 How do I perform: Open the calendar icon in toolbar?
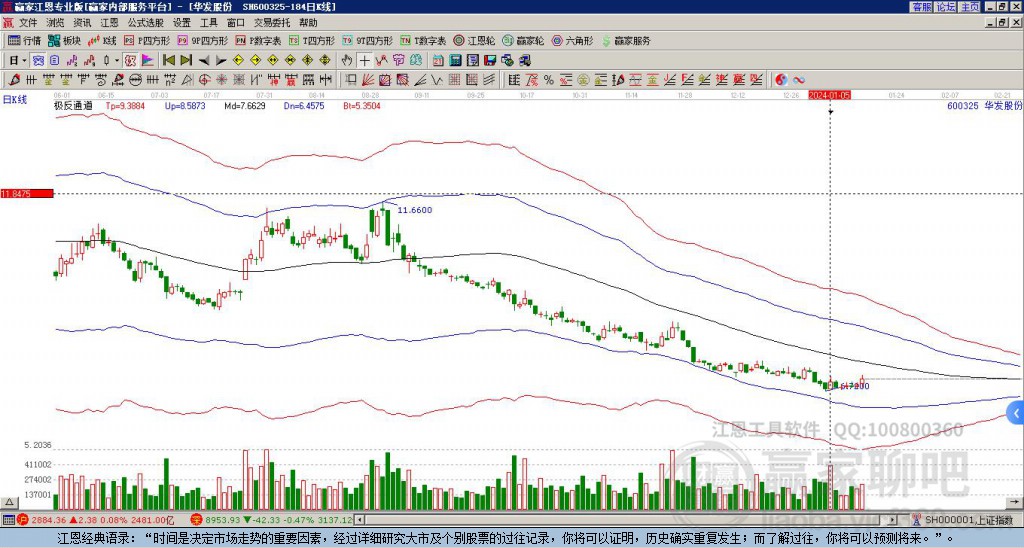click(438, 61)
